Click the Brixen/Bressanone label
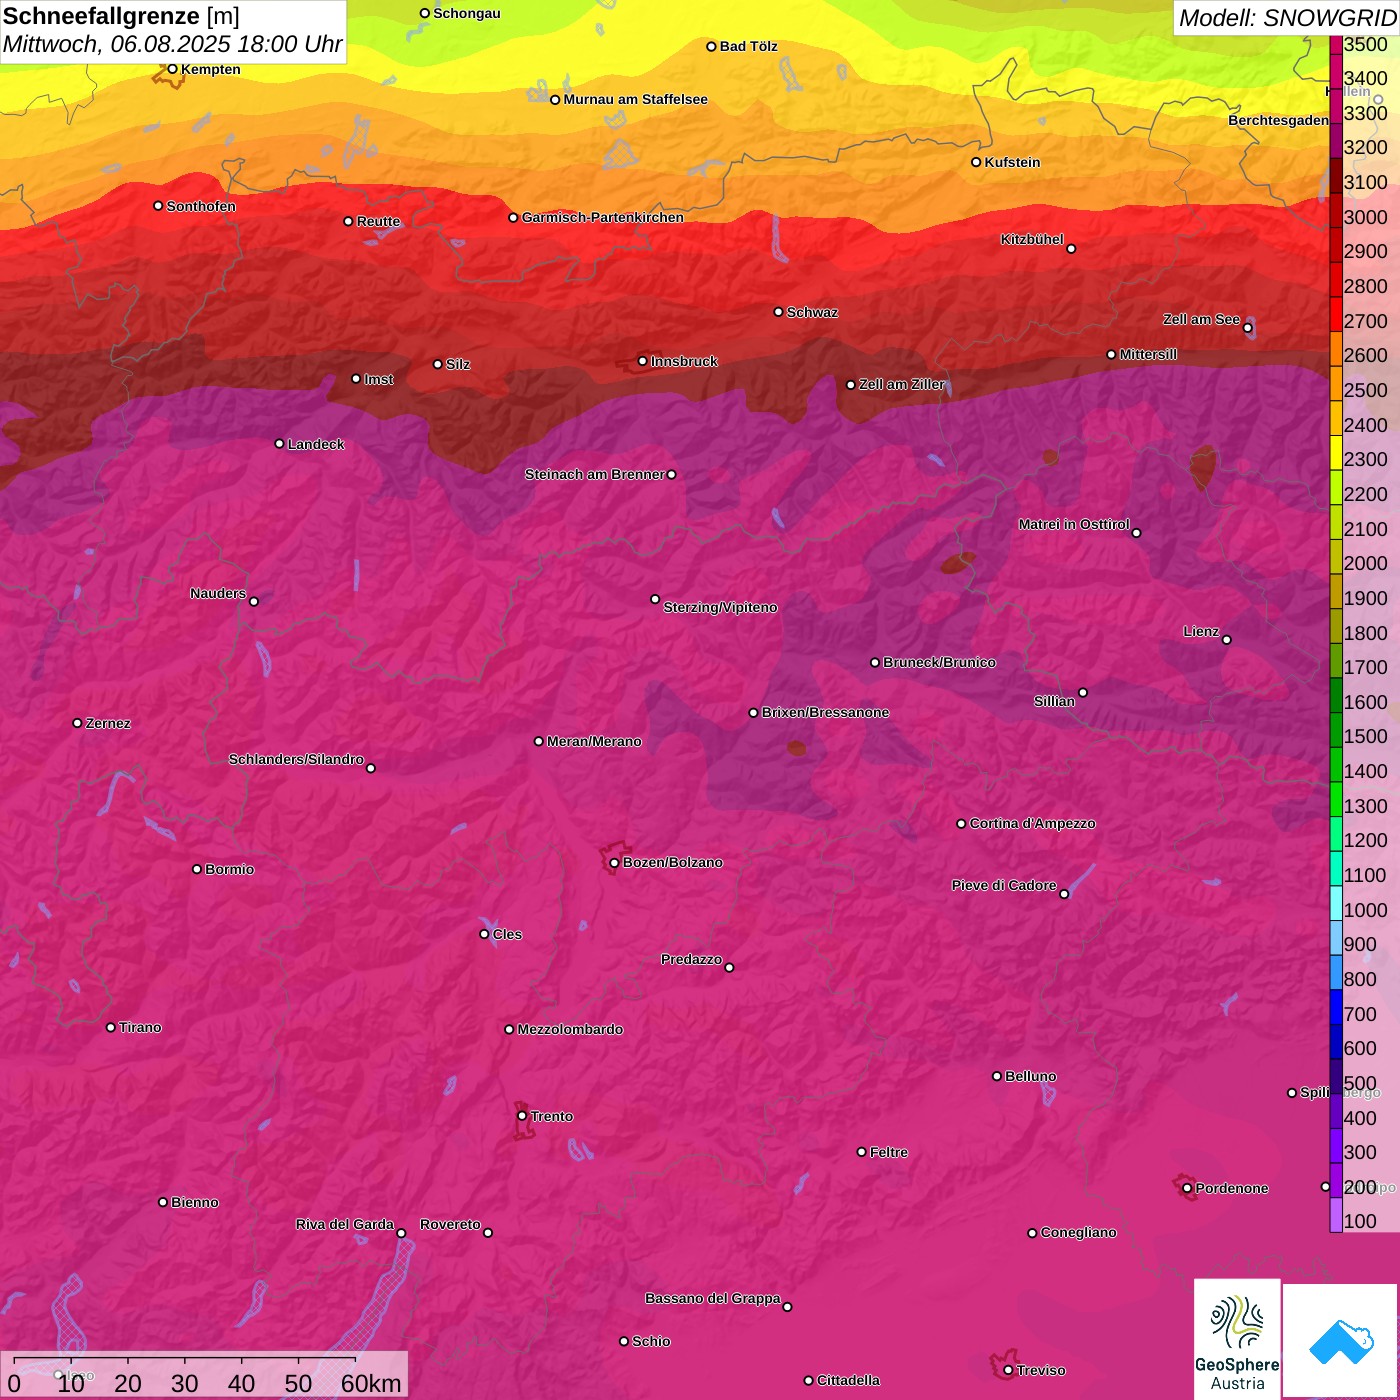The height and width of the screenshot is (1400, 1400). (825, 712)
